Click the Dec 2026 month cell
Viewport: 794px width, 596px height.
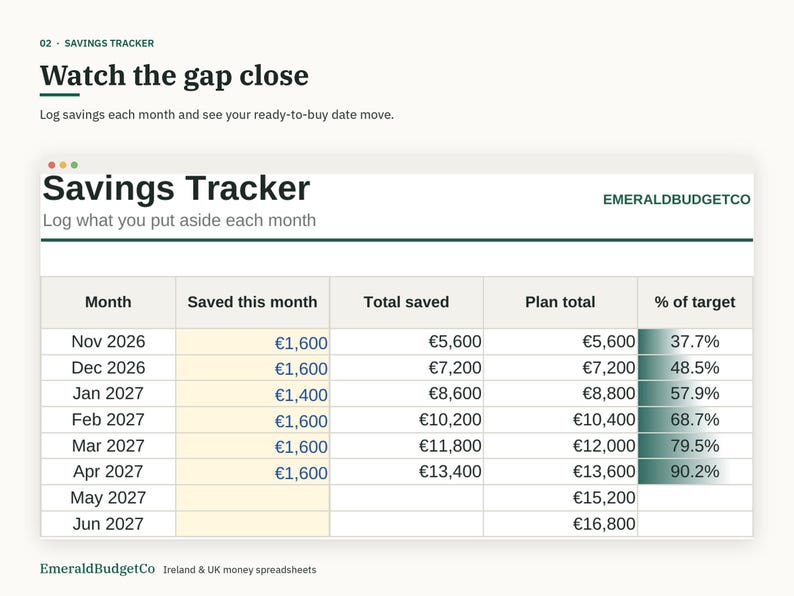click(x=108, y=368)
